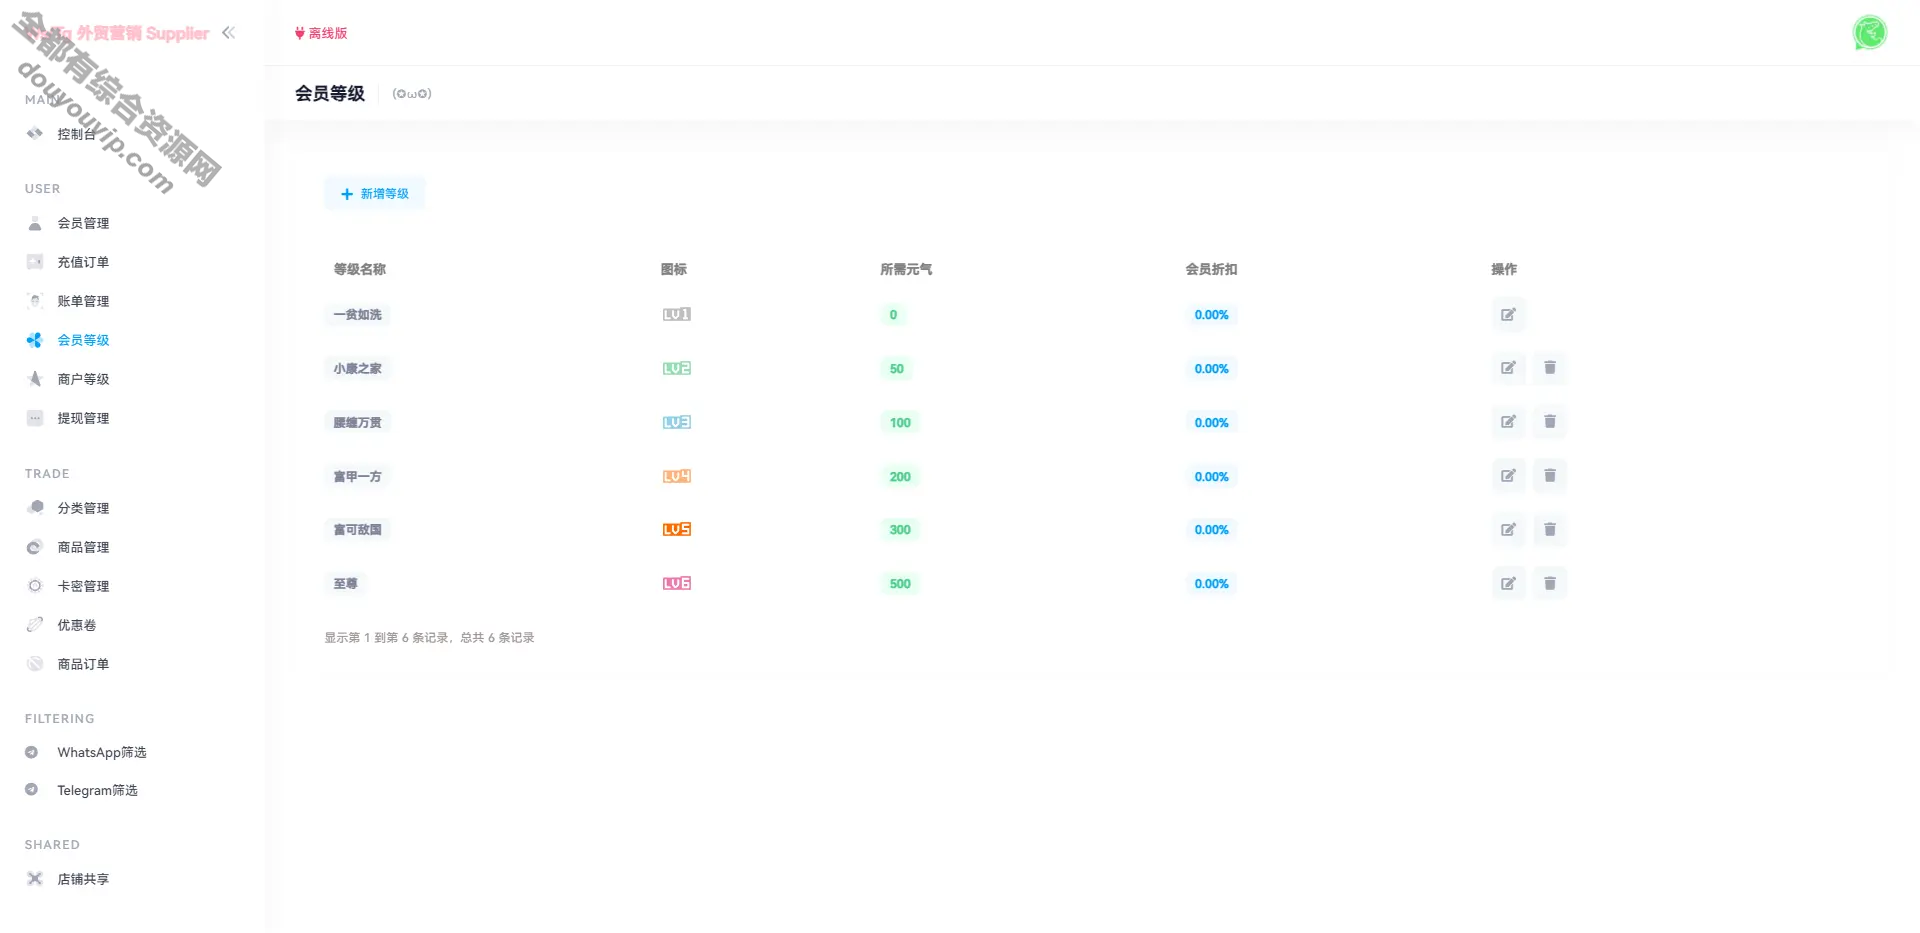This screenshot has height=933, width=1920.
Task: Edit the 富可敌国 level
Action: pos(1508,530)
